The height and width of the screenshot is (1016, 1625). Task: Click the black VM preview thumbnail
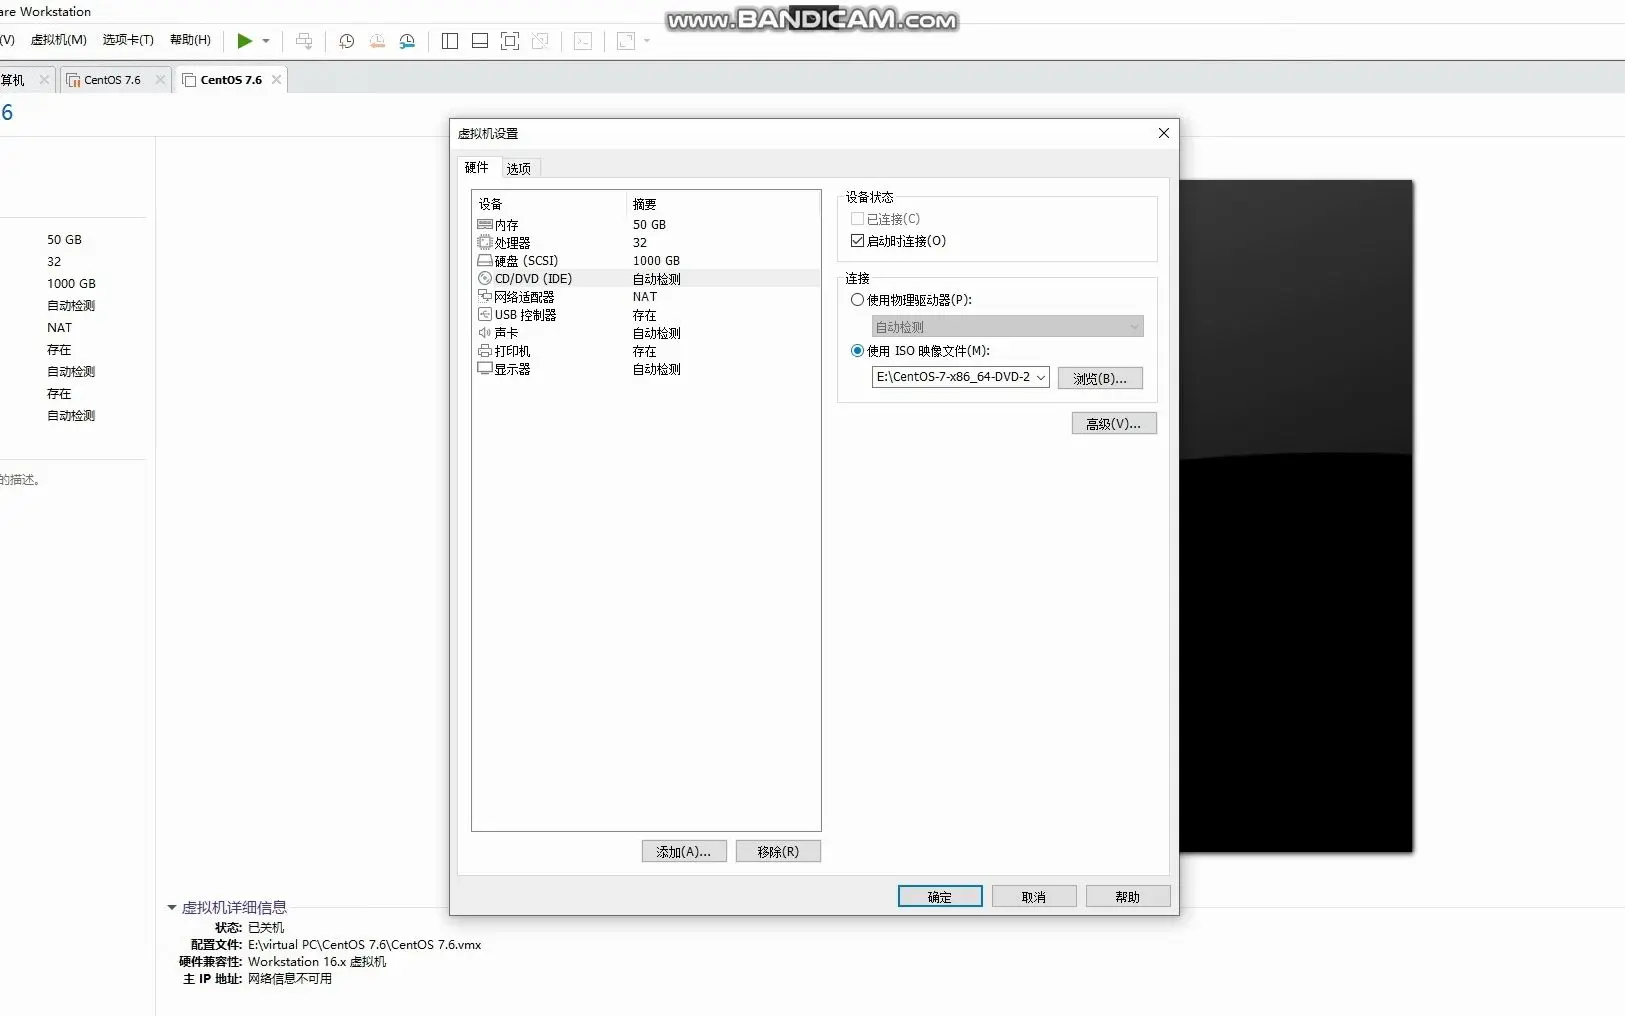coord(1296,516)
